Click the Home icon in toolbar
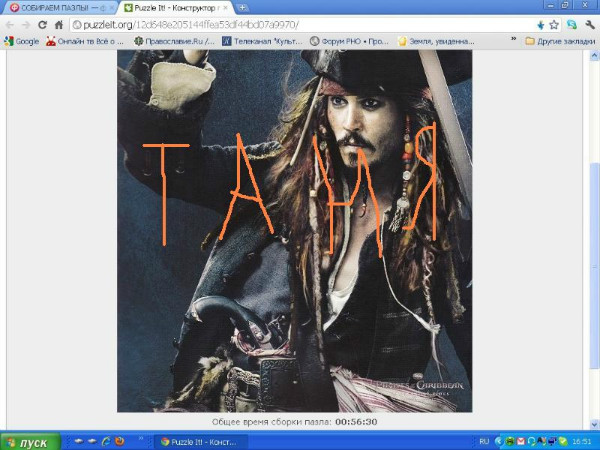 pos(58,24)
